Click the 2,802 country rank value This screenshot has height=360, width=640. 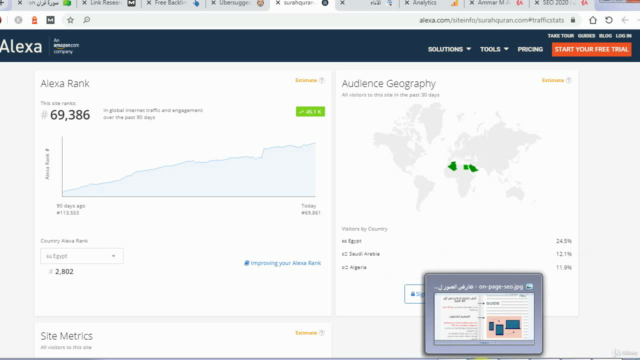coord(64,272)
